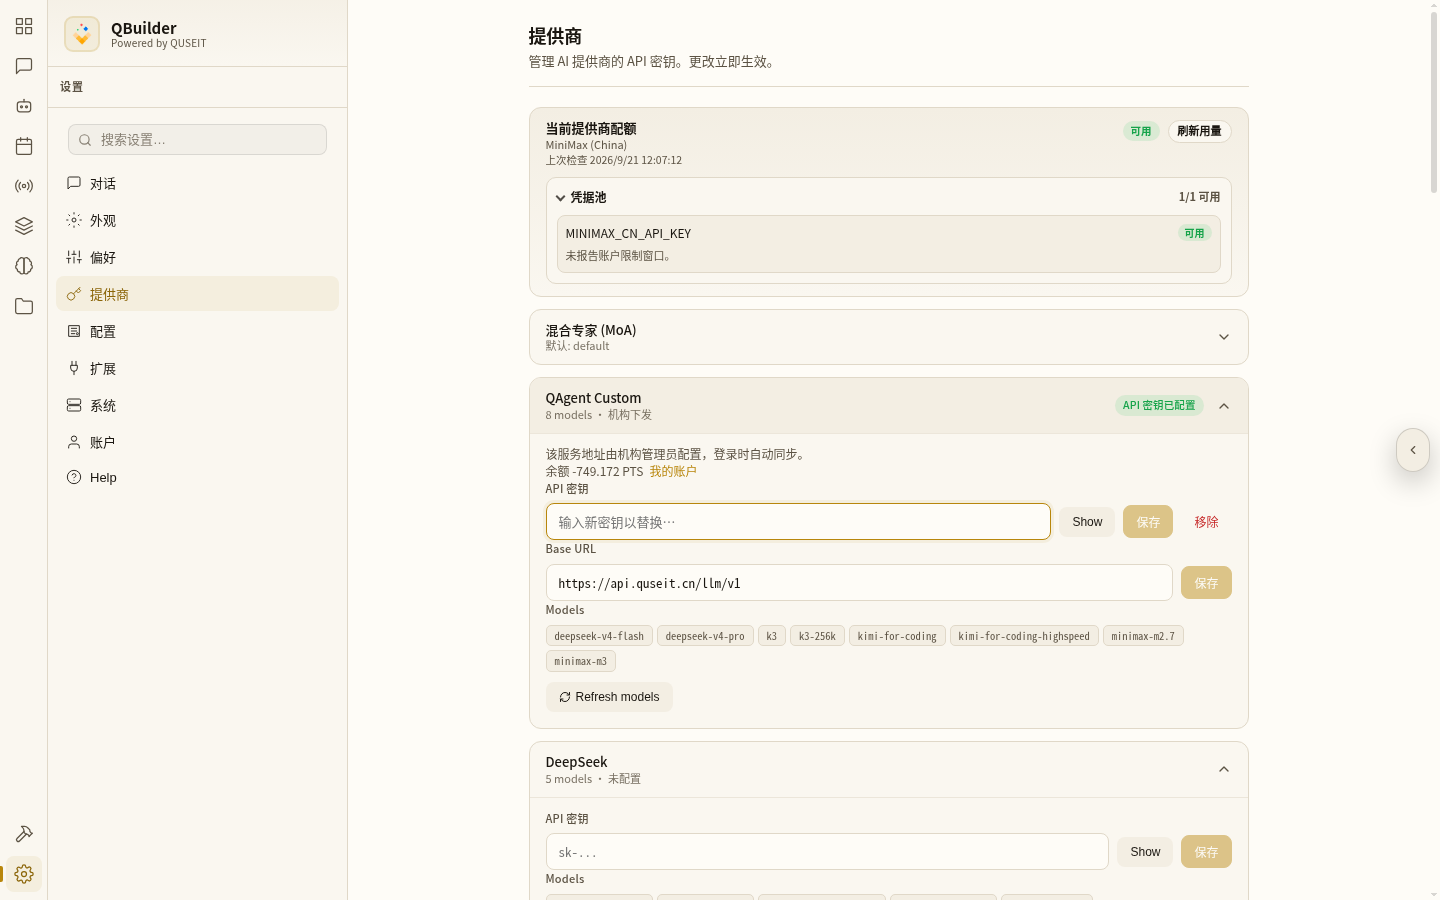Go to 扩展 settings section

(x=197, y=368)
